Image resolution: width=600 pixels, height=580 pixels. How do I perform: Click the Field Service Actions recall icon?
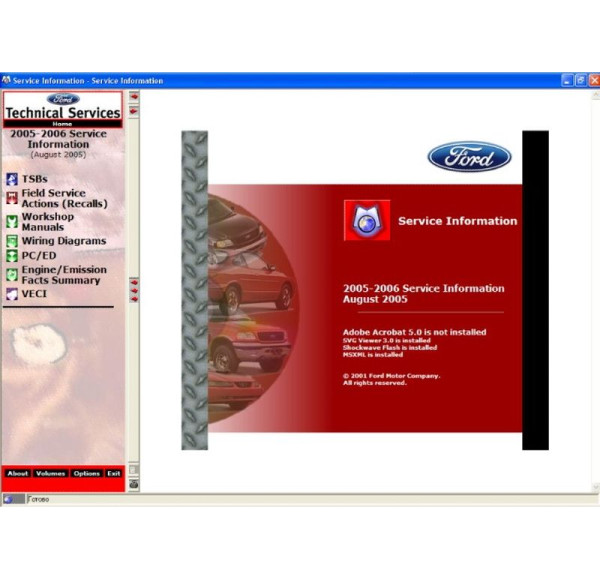[12, 198]
